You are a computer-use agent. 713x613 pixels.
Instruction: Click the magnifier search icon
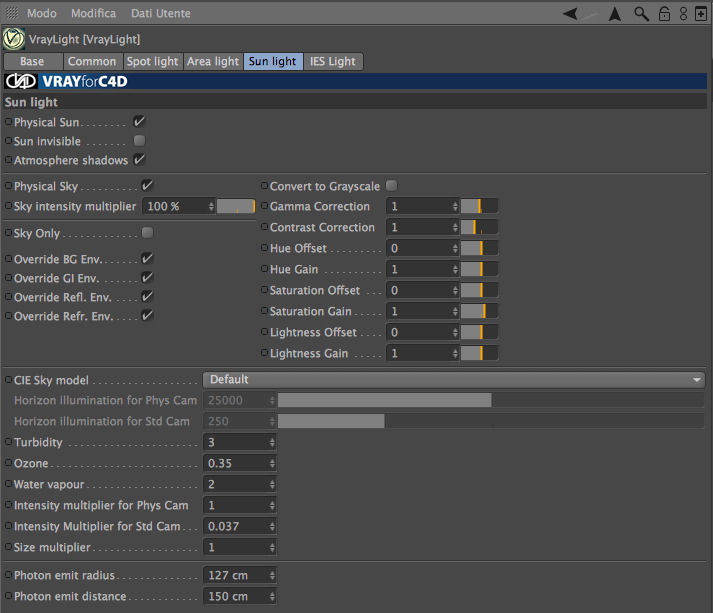(641, 14)
